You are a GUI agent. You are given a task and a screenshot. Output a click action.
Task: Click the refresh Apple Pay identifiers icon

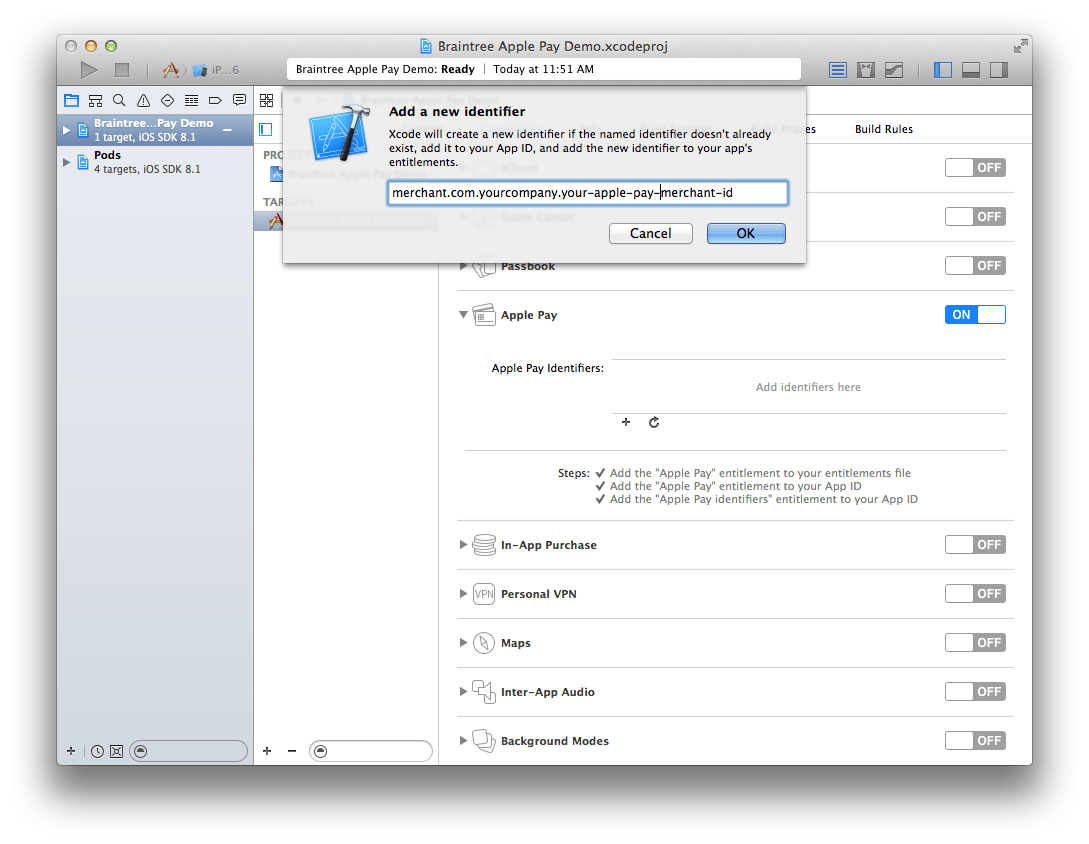(654, 423)
